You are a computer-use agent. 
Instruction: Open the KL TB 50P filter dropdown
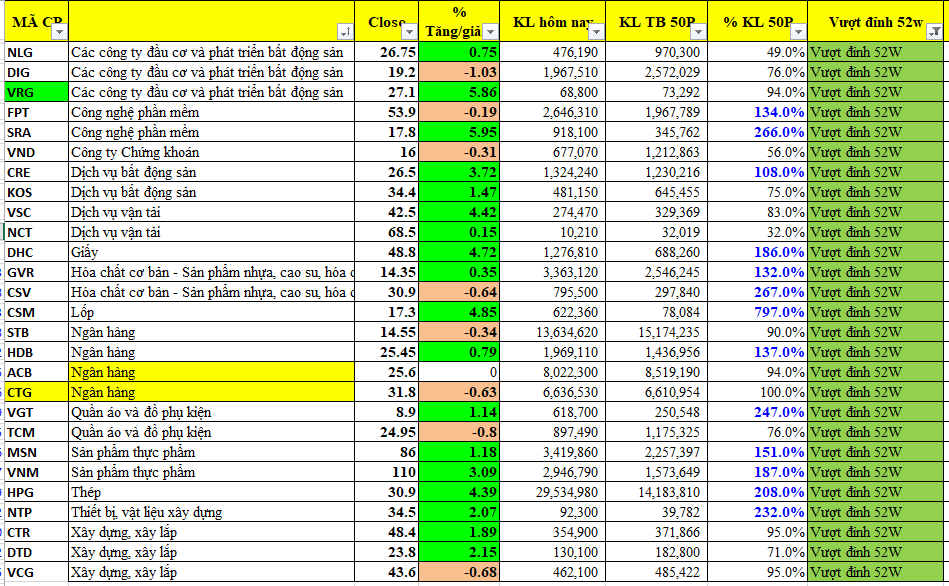coord(699,32)
